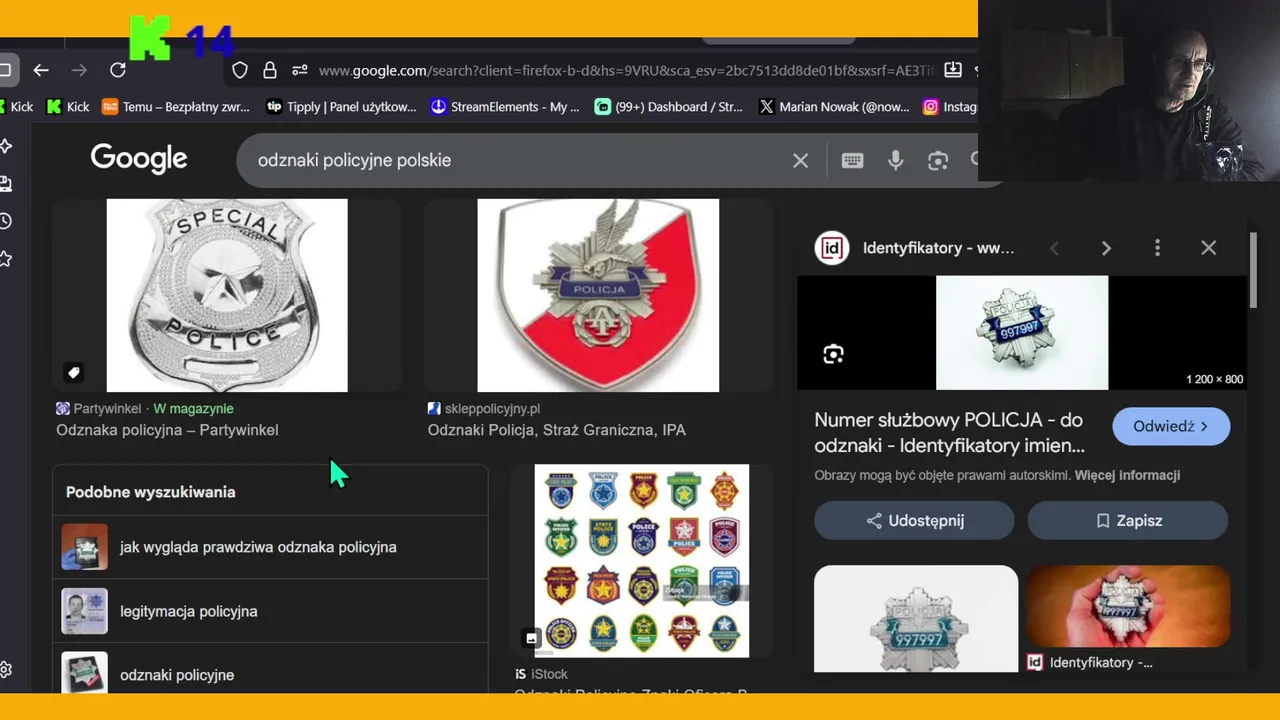
Task: Click the product tag icon on Special Police image
Action: 74,373
